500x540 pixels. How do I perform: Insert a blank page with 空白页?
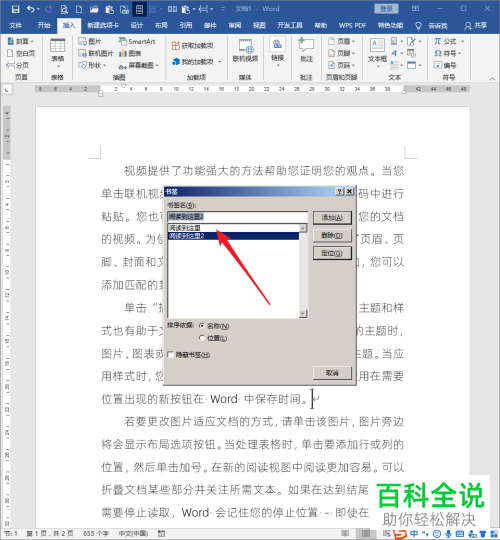(21, 53)
